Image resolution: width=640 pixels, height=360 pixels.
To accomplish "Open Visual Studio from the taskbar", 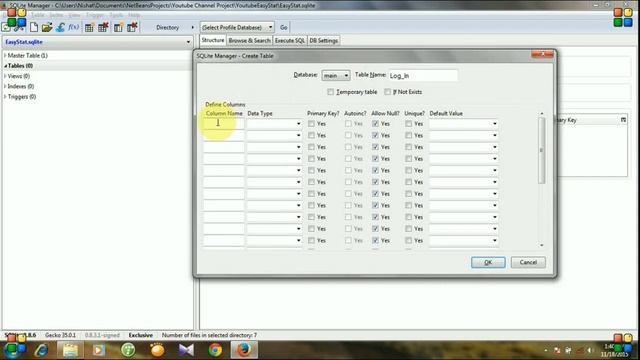I will 186,350.
